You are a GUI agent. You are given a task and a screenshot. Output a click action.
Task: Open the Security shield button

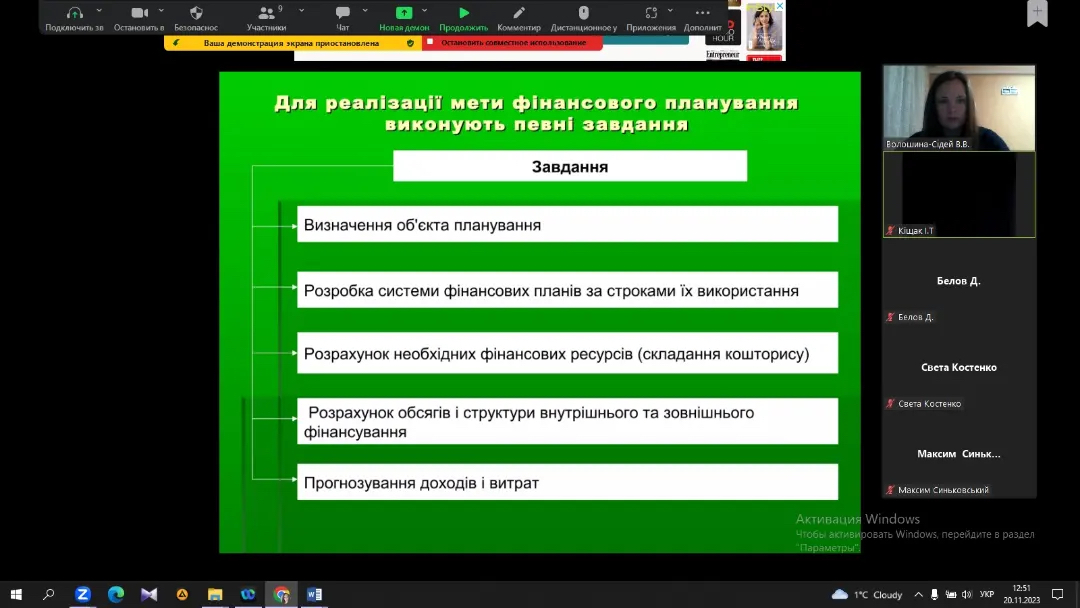point(196,13)
